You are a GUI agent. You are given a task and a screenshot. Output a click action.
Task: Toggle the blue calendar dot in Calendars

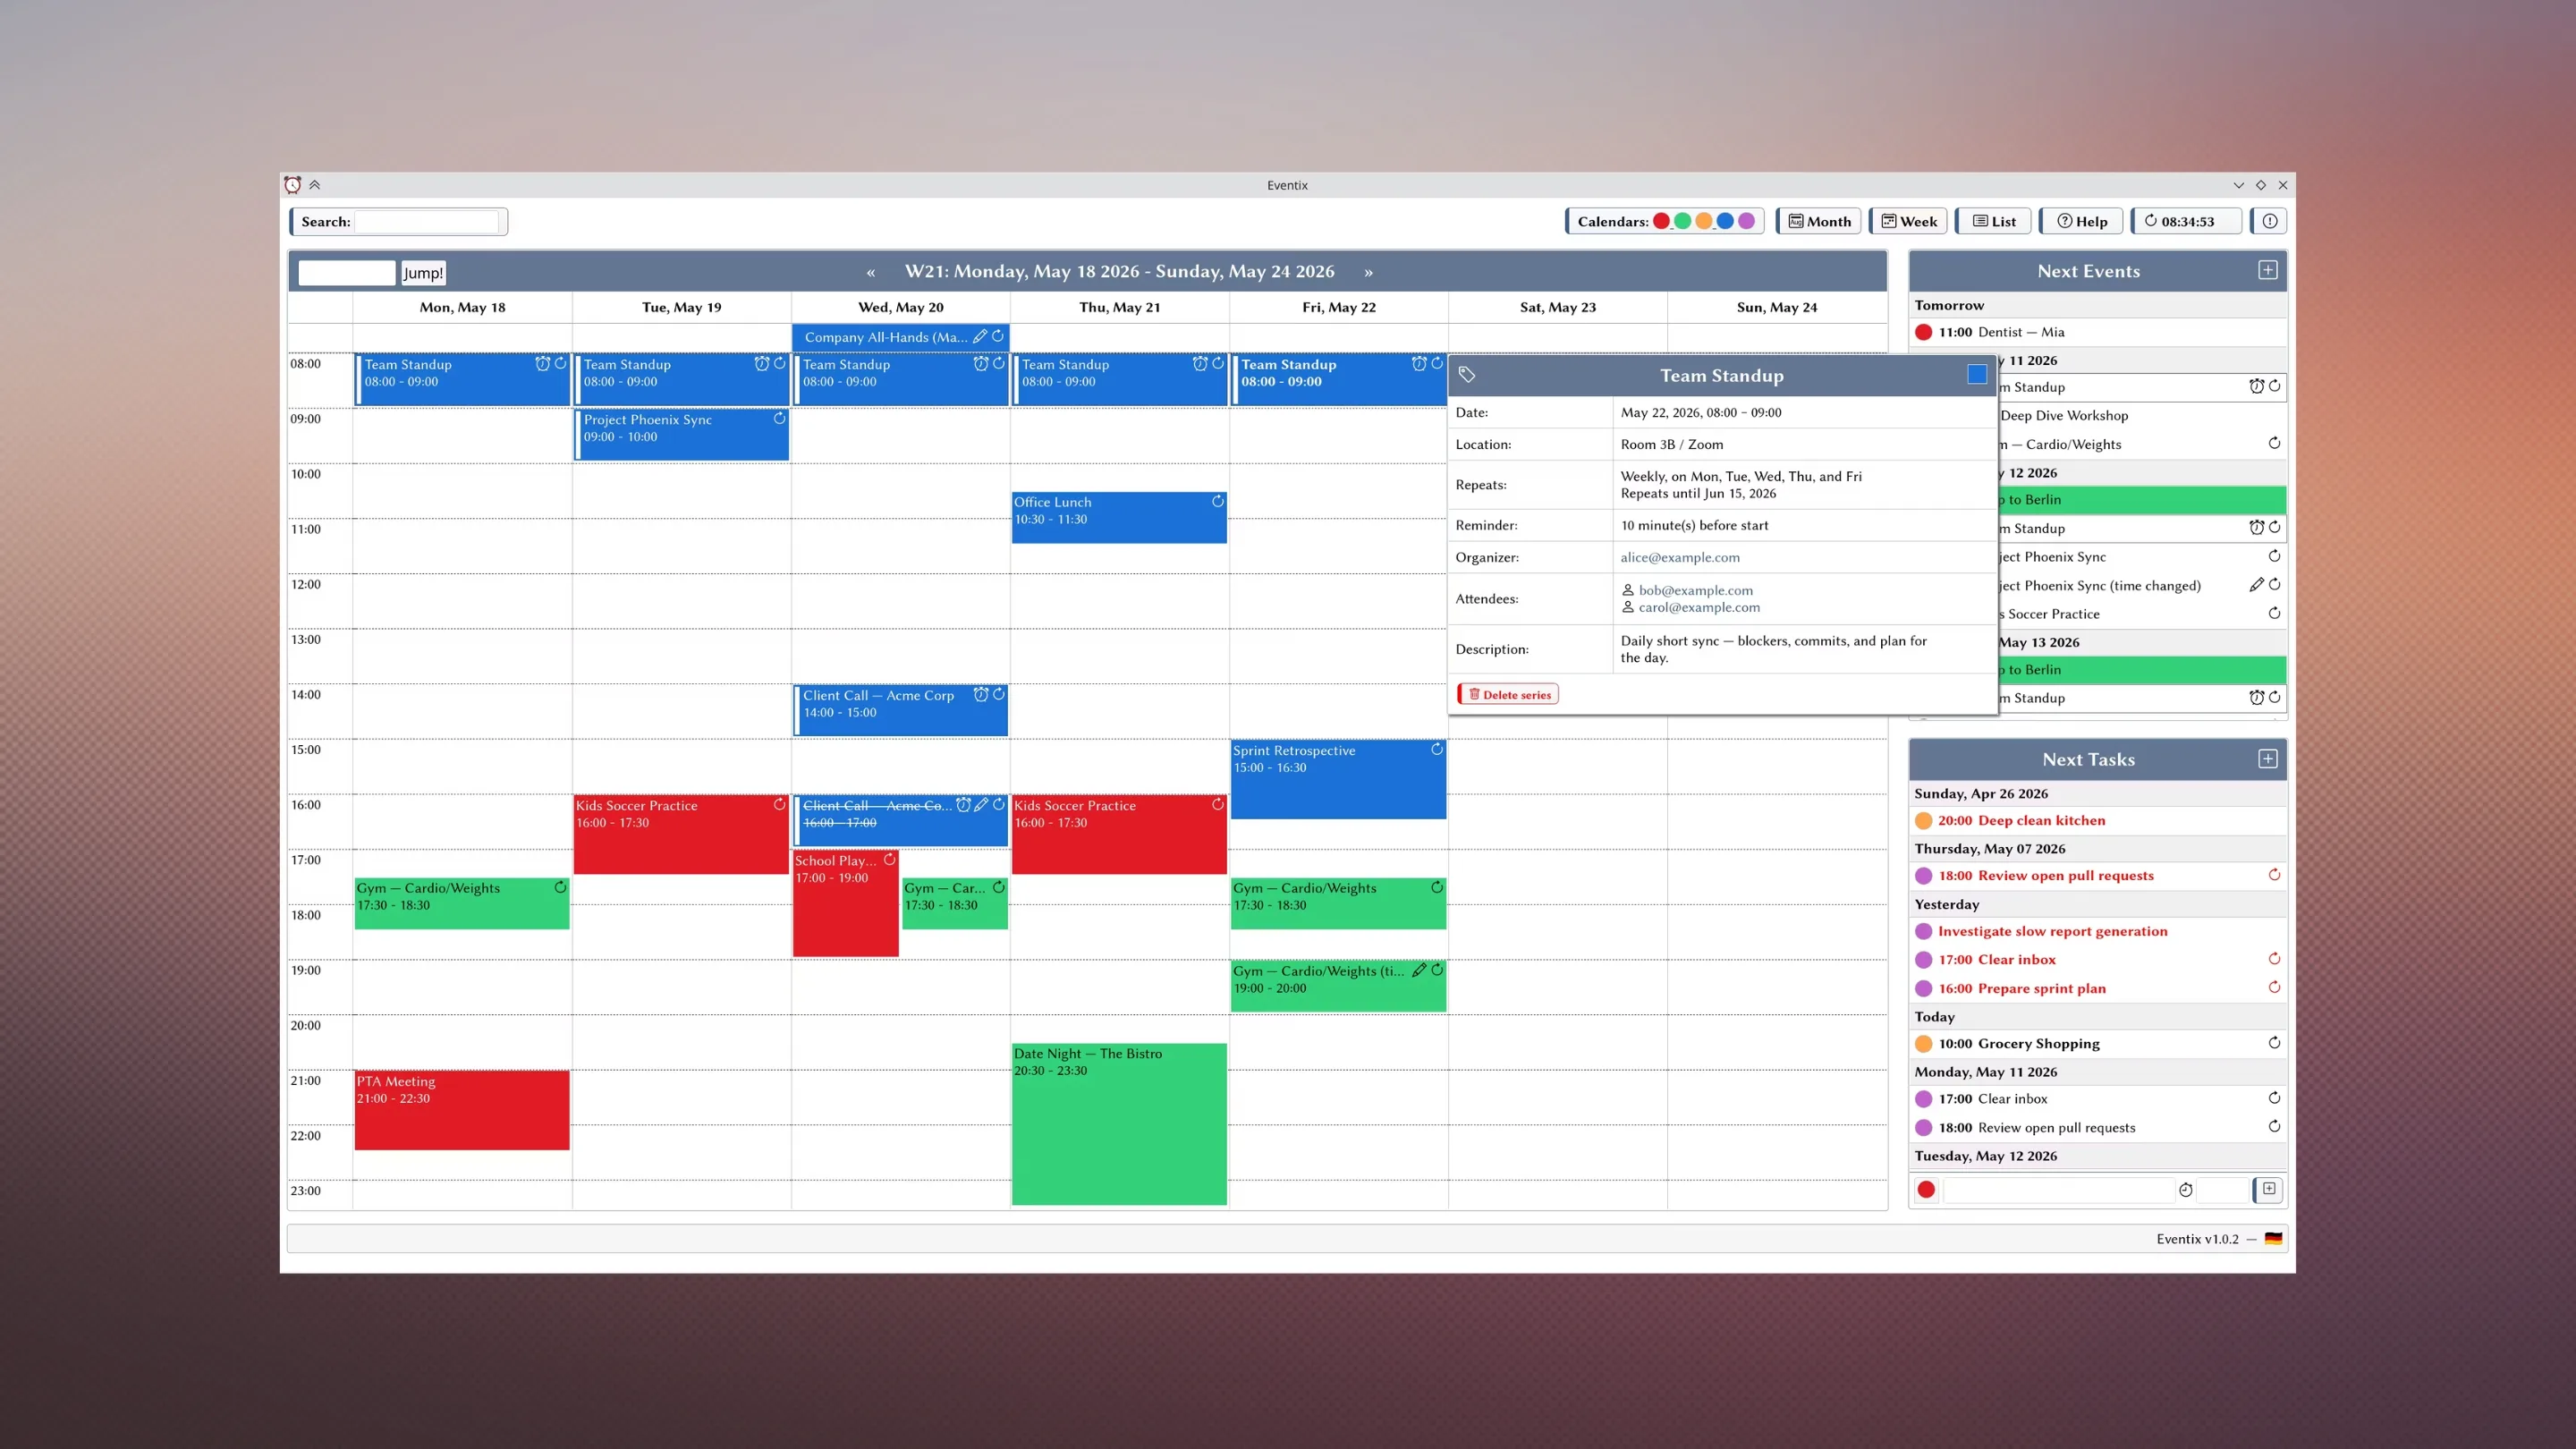click(x=1725, y=221)
